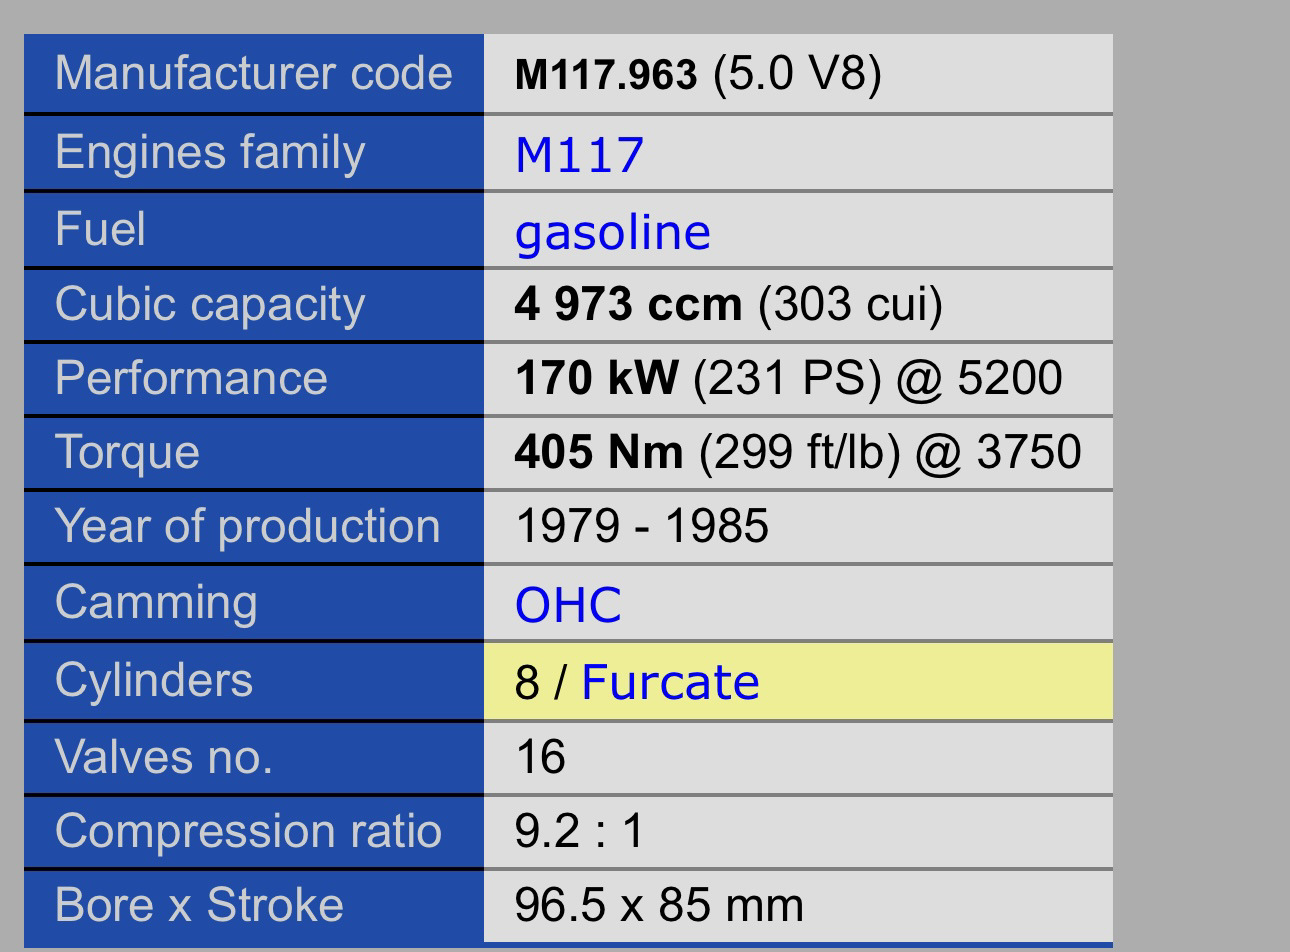Follow the gasoline fuel link
This screenshot has height=952, width=1290.
(x=612, y=232)
